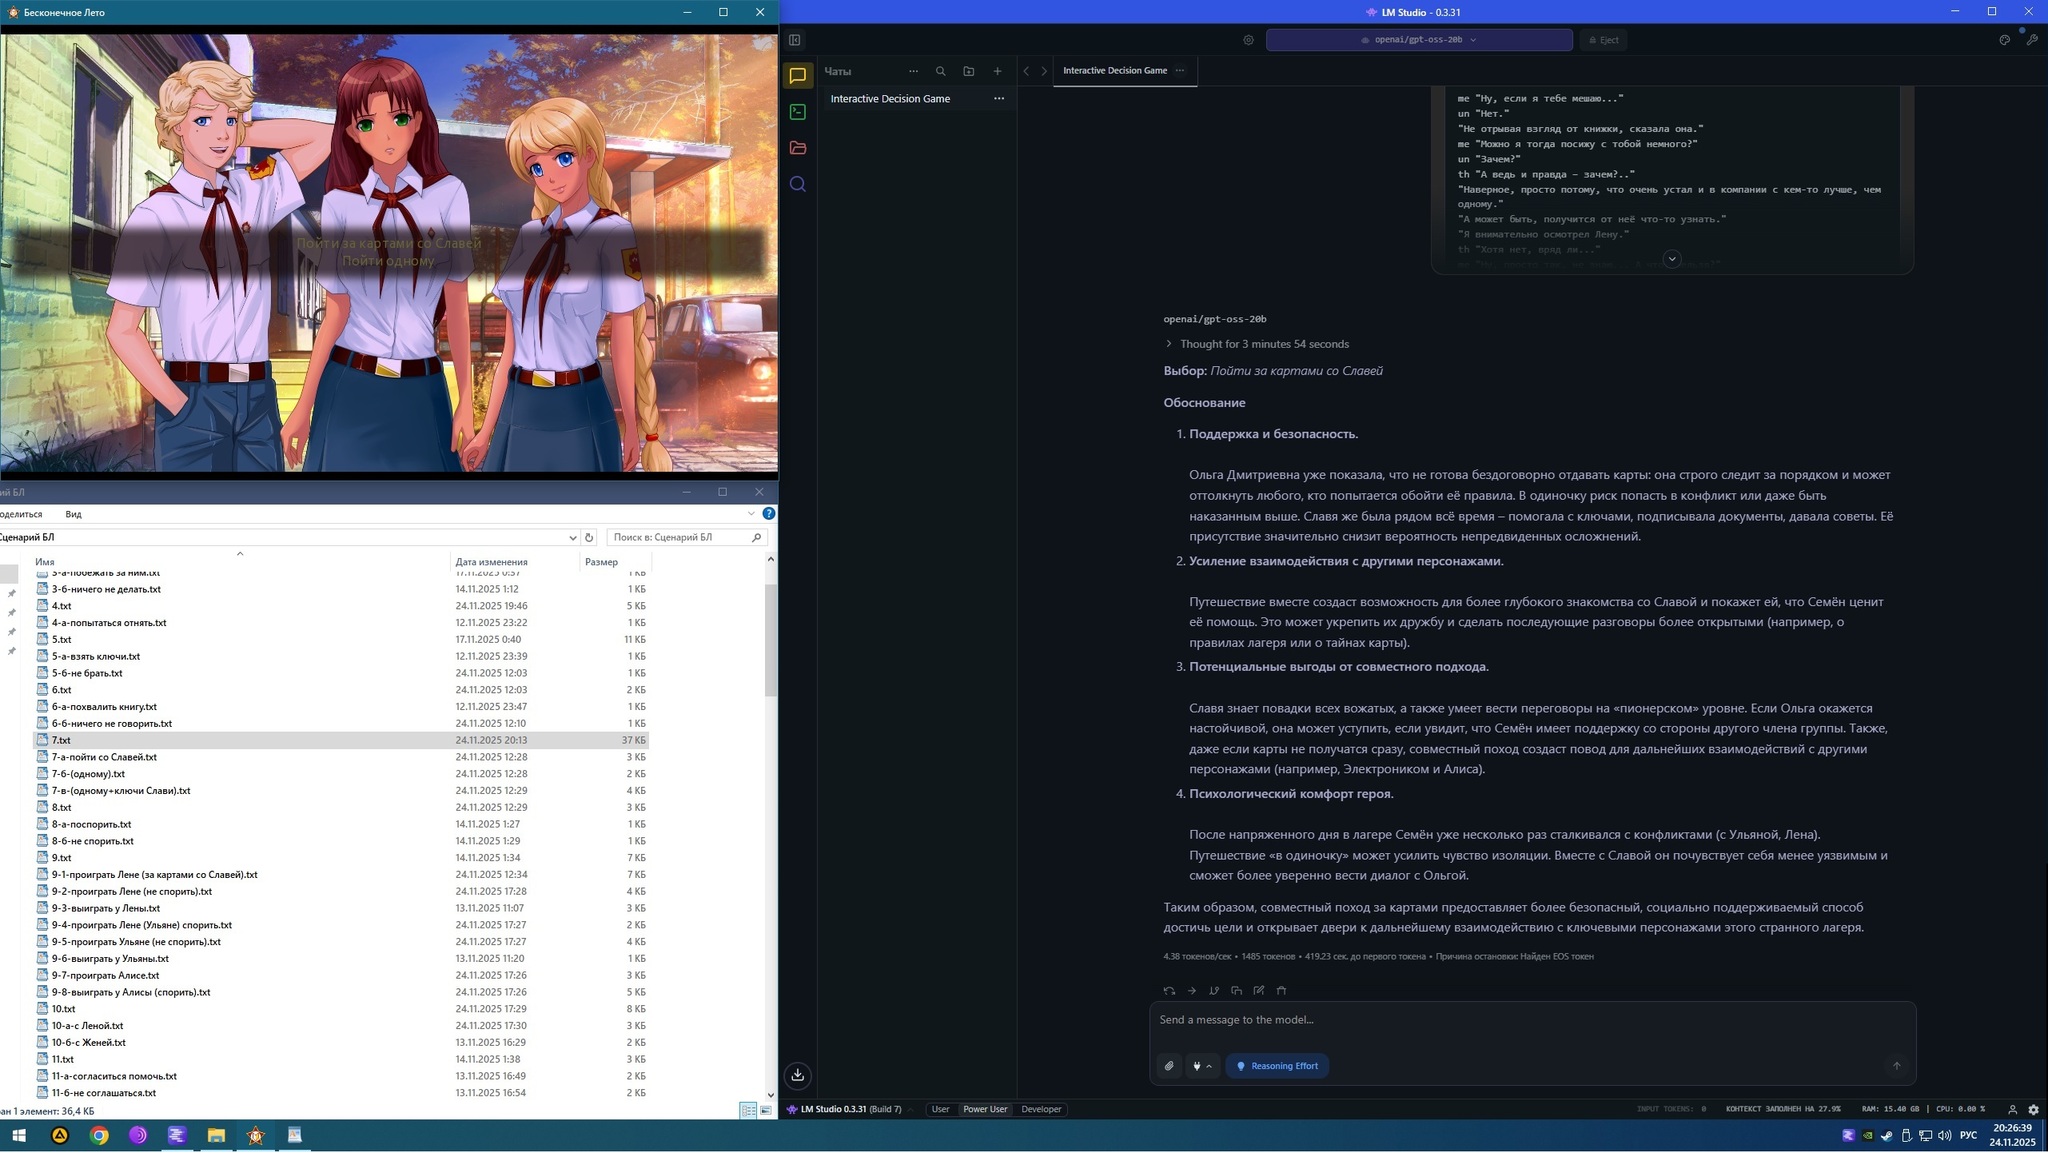This screenshot has width=2048, height=1153.
Task: Open the Developer terminal sidebar icon
Action: pos(797,112)
